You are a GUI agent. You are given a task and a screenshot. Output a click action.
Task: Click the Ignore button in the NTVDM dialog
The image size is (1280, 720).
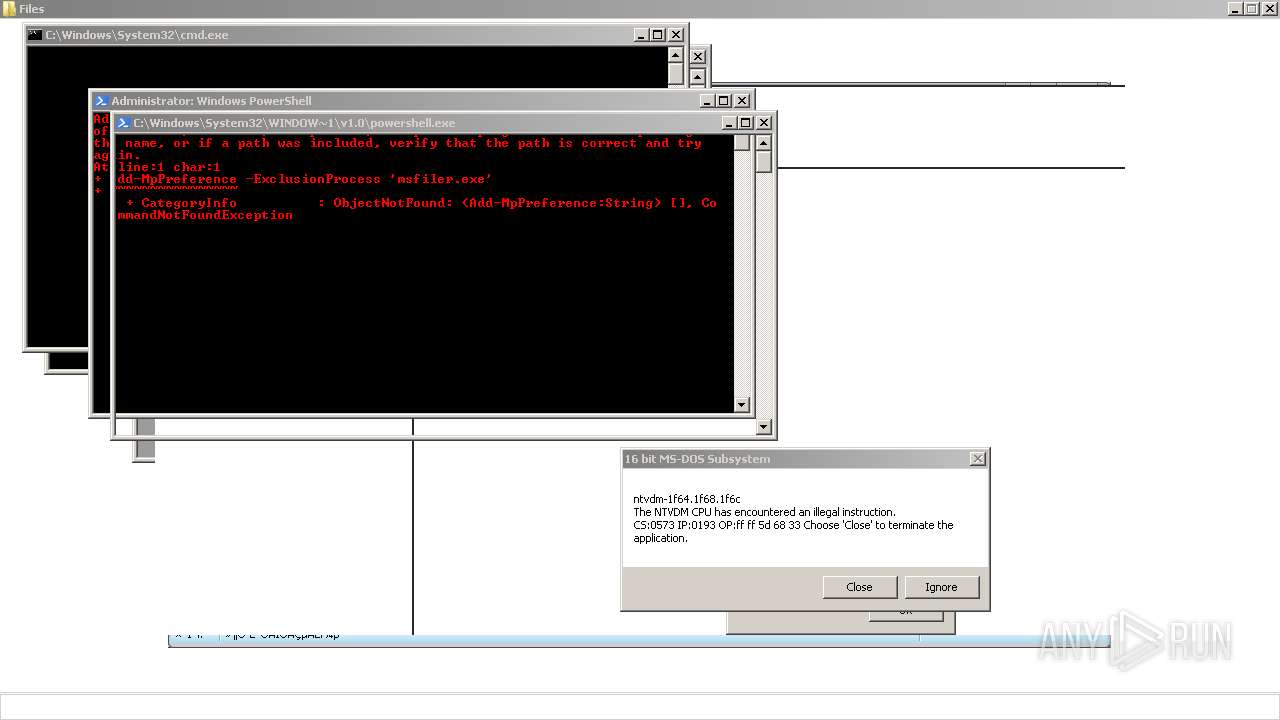click(x=941, y=587)
